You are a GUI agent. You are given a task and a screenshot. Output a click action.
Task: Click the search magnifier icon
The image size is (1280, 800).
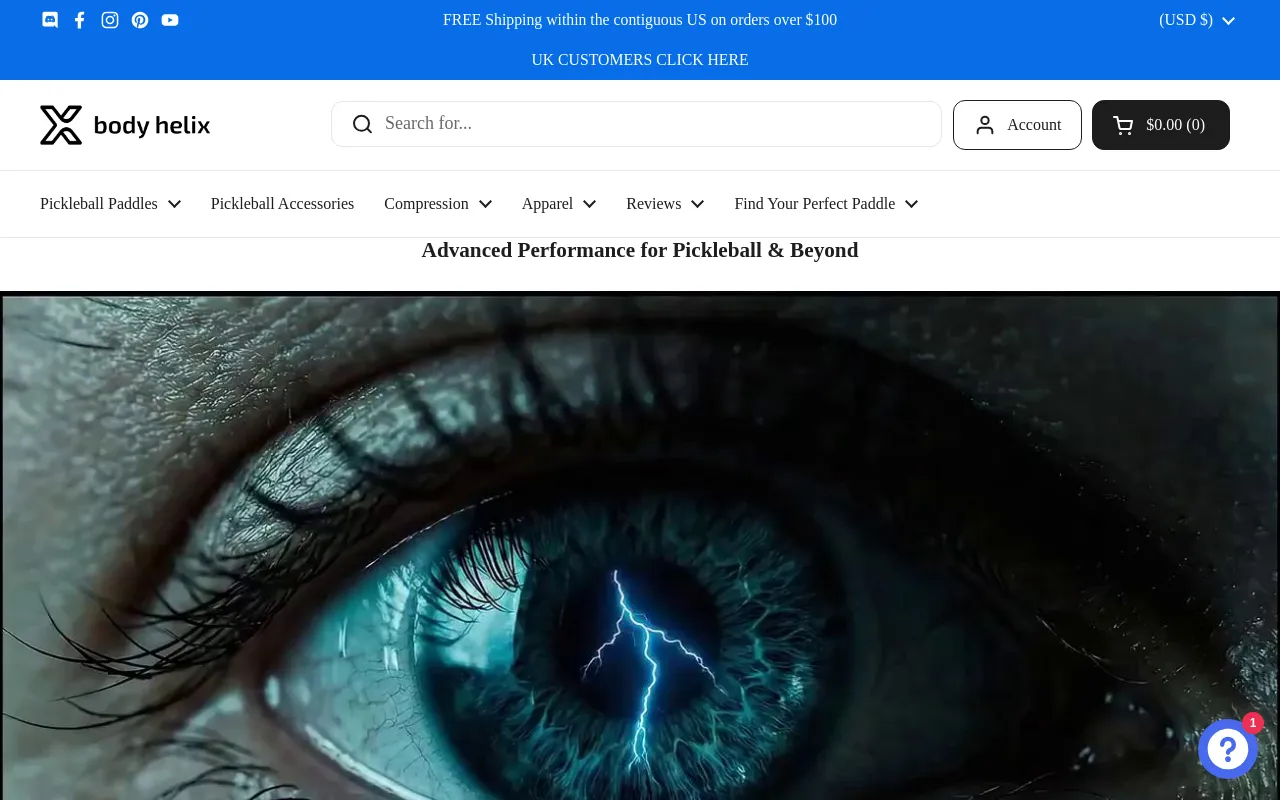point(363,124)
